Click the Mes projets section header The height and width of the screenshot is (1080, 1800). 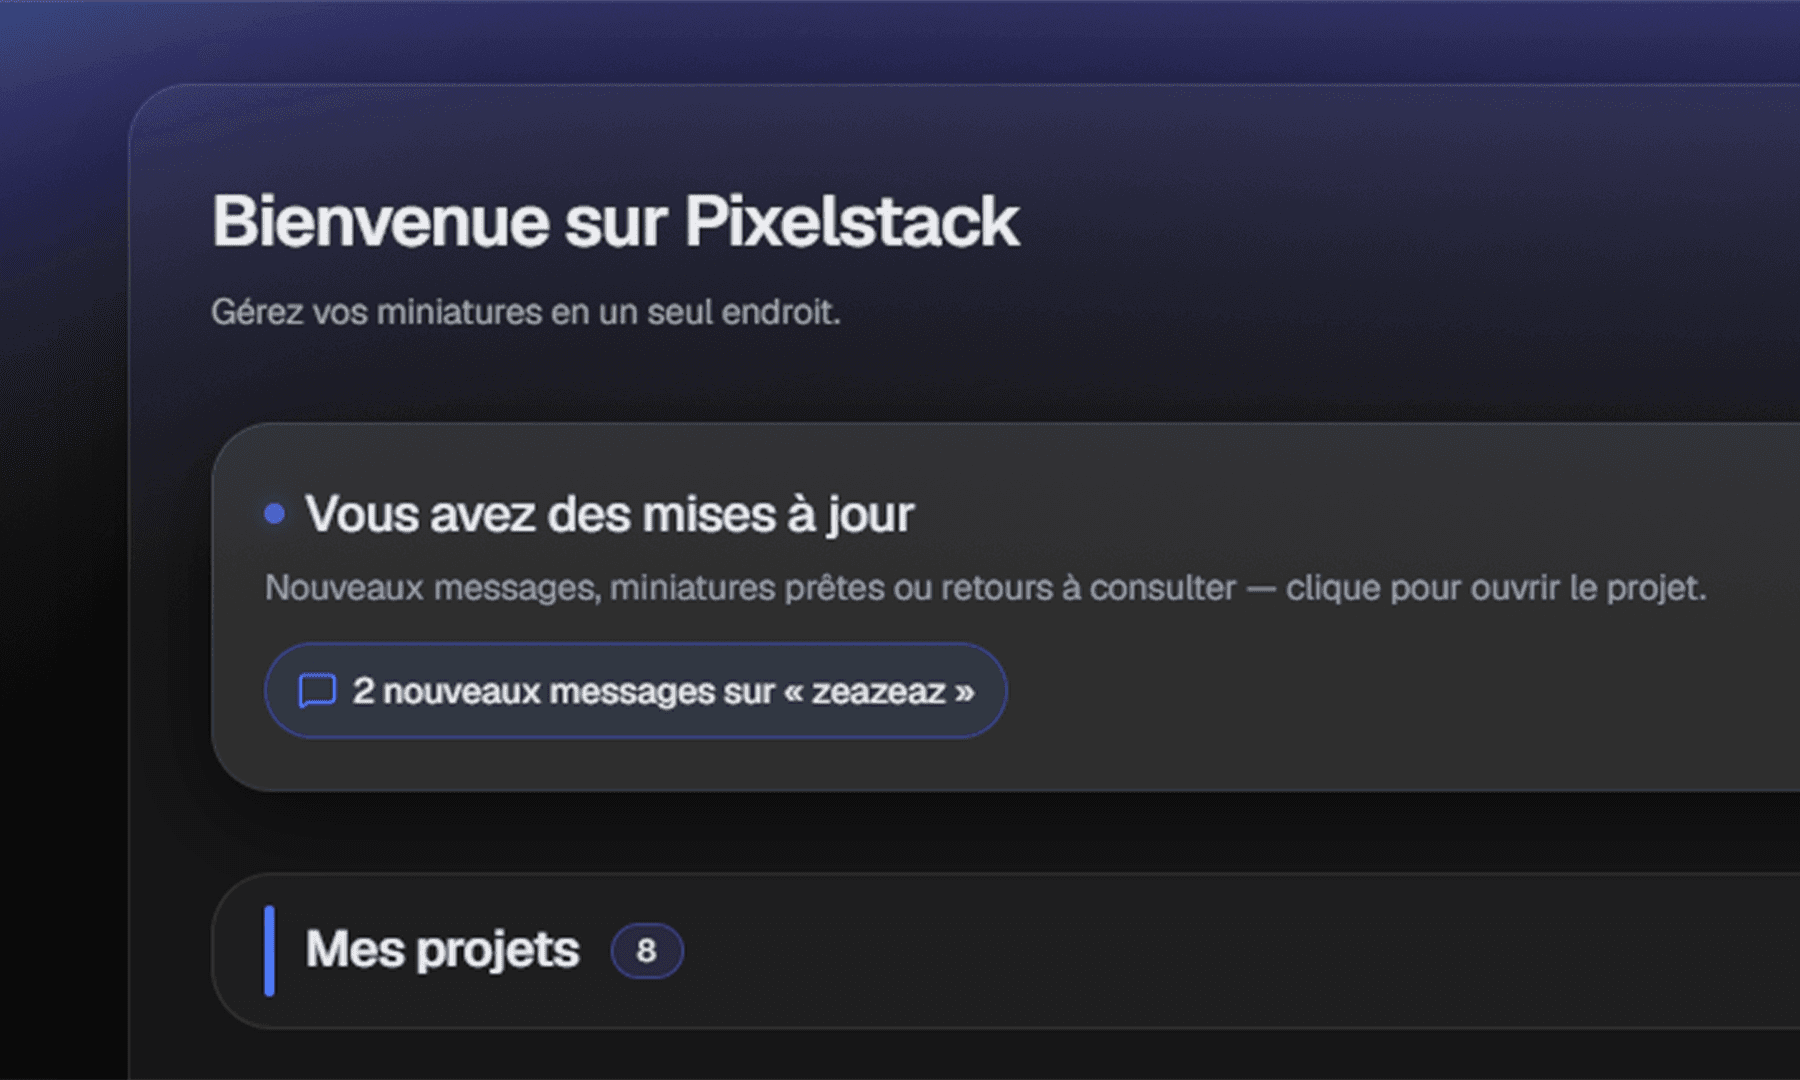tap(440, 950)
